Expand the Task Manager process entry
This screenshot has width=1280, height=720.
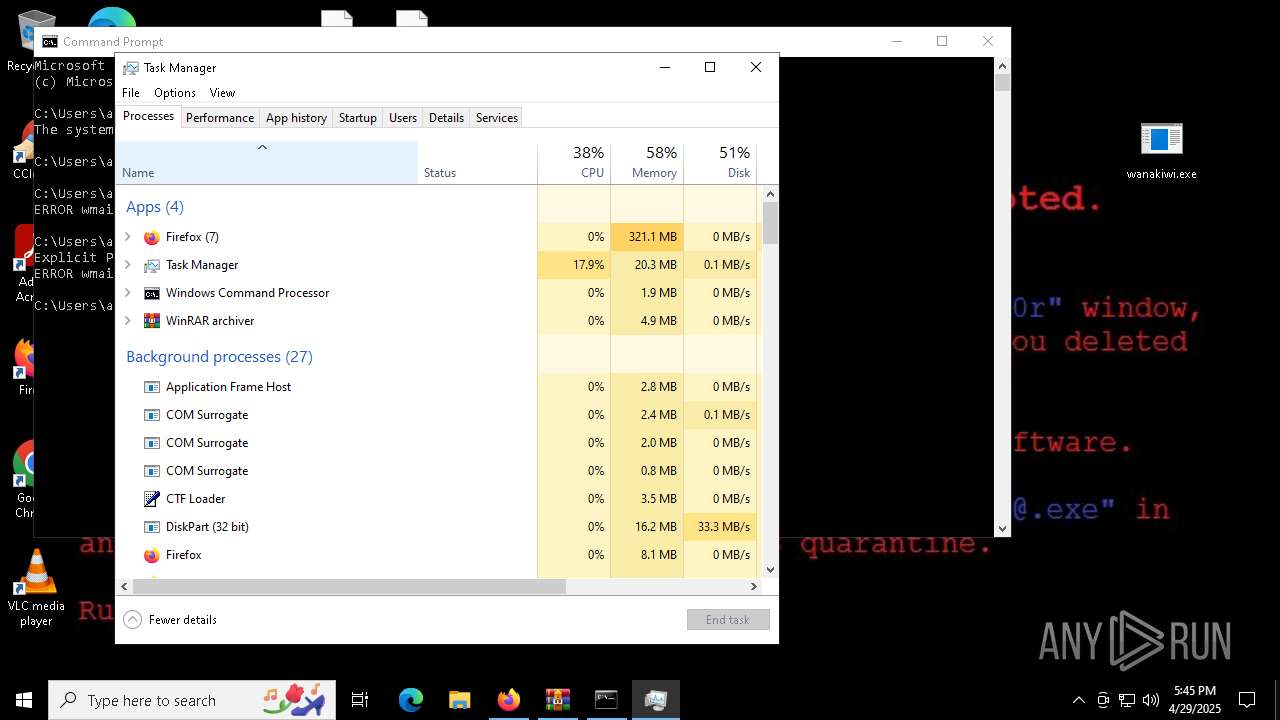click(127, 265)
